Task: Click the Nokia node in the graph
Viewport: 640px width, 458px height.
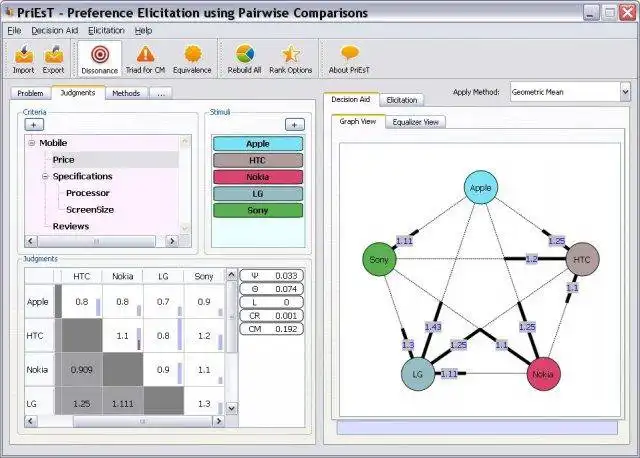Action: tap(543, 374)
